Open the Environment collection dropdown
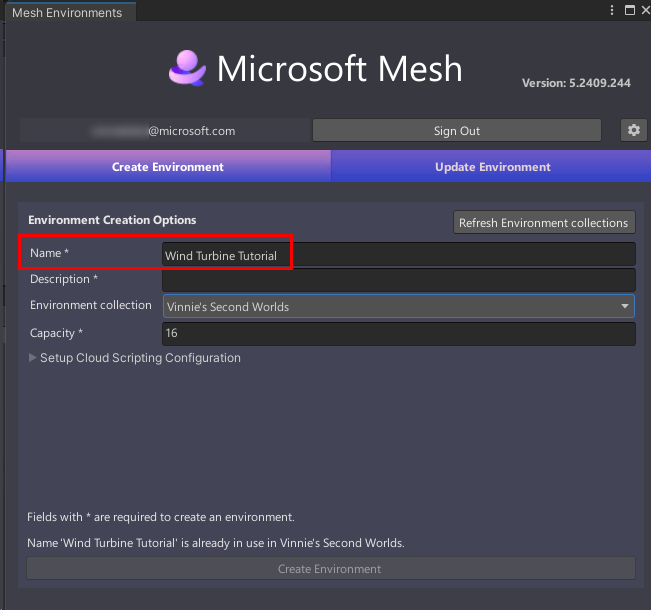 point(399,306)
